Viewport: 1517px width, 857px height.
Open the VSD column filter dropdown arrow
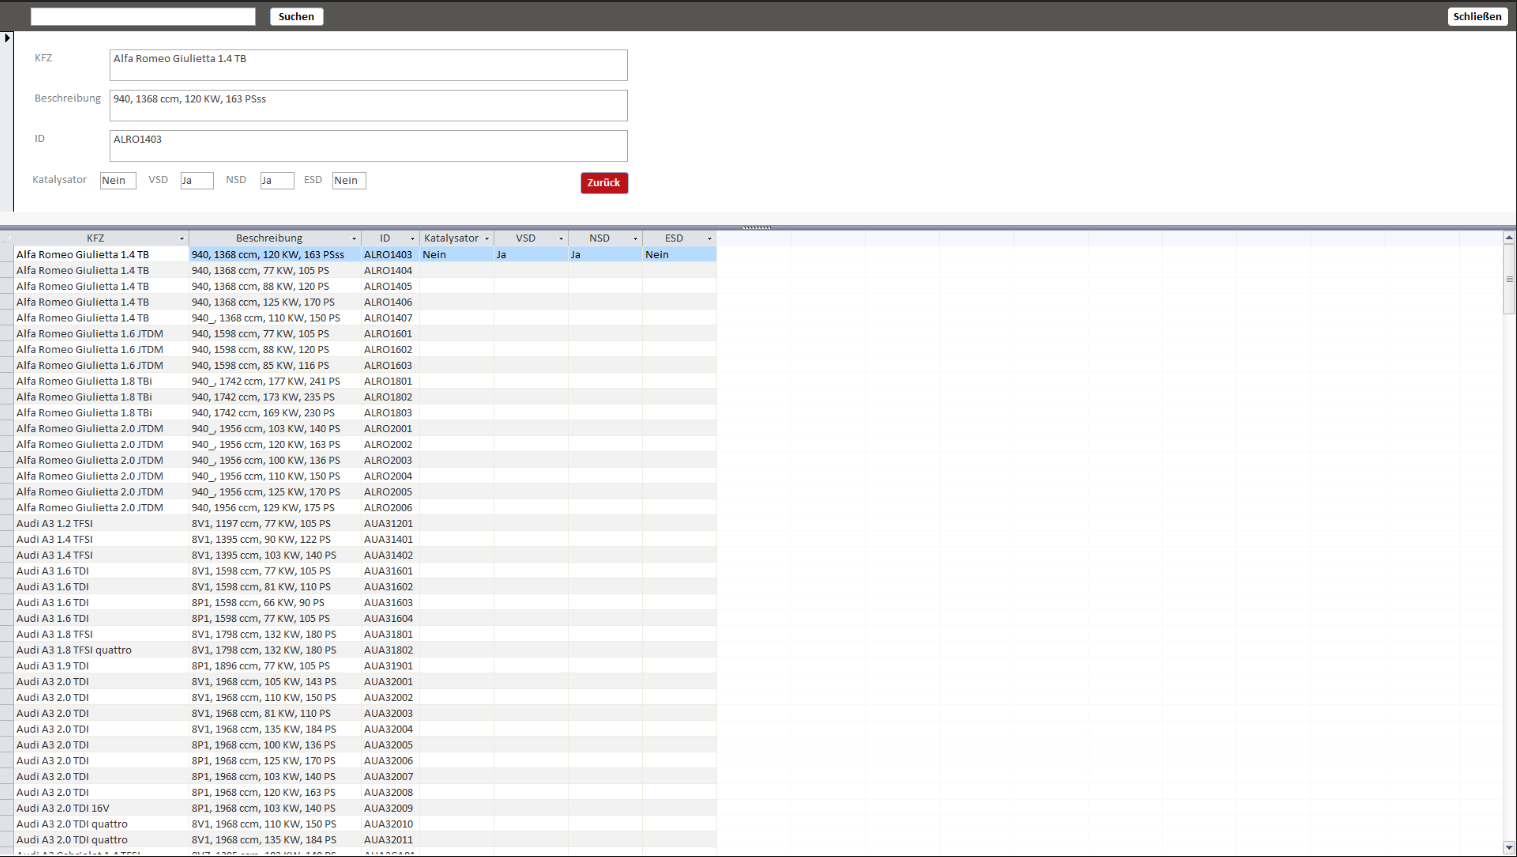(561, 239)
